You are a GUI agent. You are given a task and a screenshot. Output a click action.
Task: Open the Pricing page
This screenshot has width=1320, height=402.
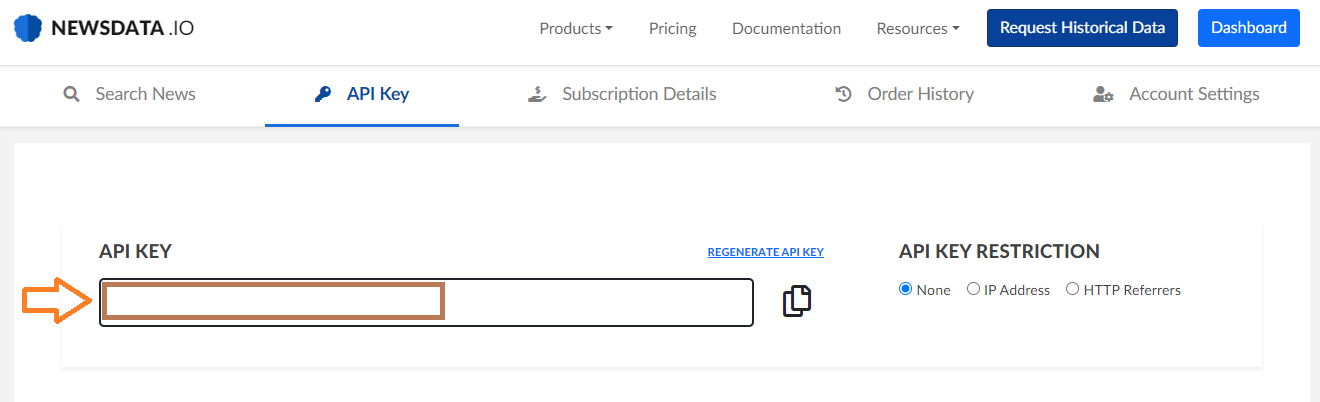pos(673,28)
